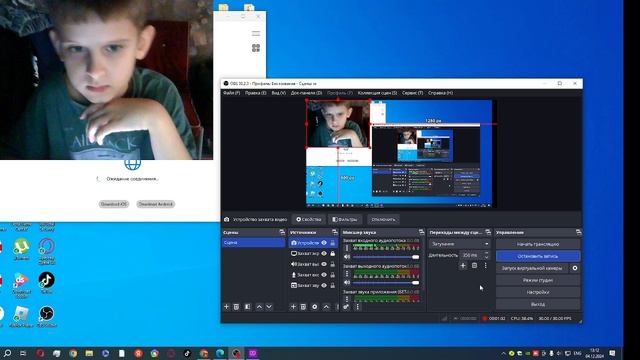
Task: Select the scene row in Scenes list
Action: (253, 242)
